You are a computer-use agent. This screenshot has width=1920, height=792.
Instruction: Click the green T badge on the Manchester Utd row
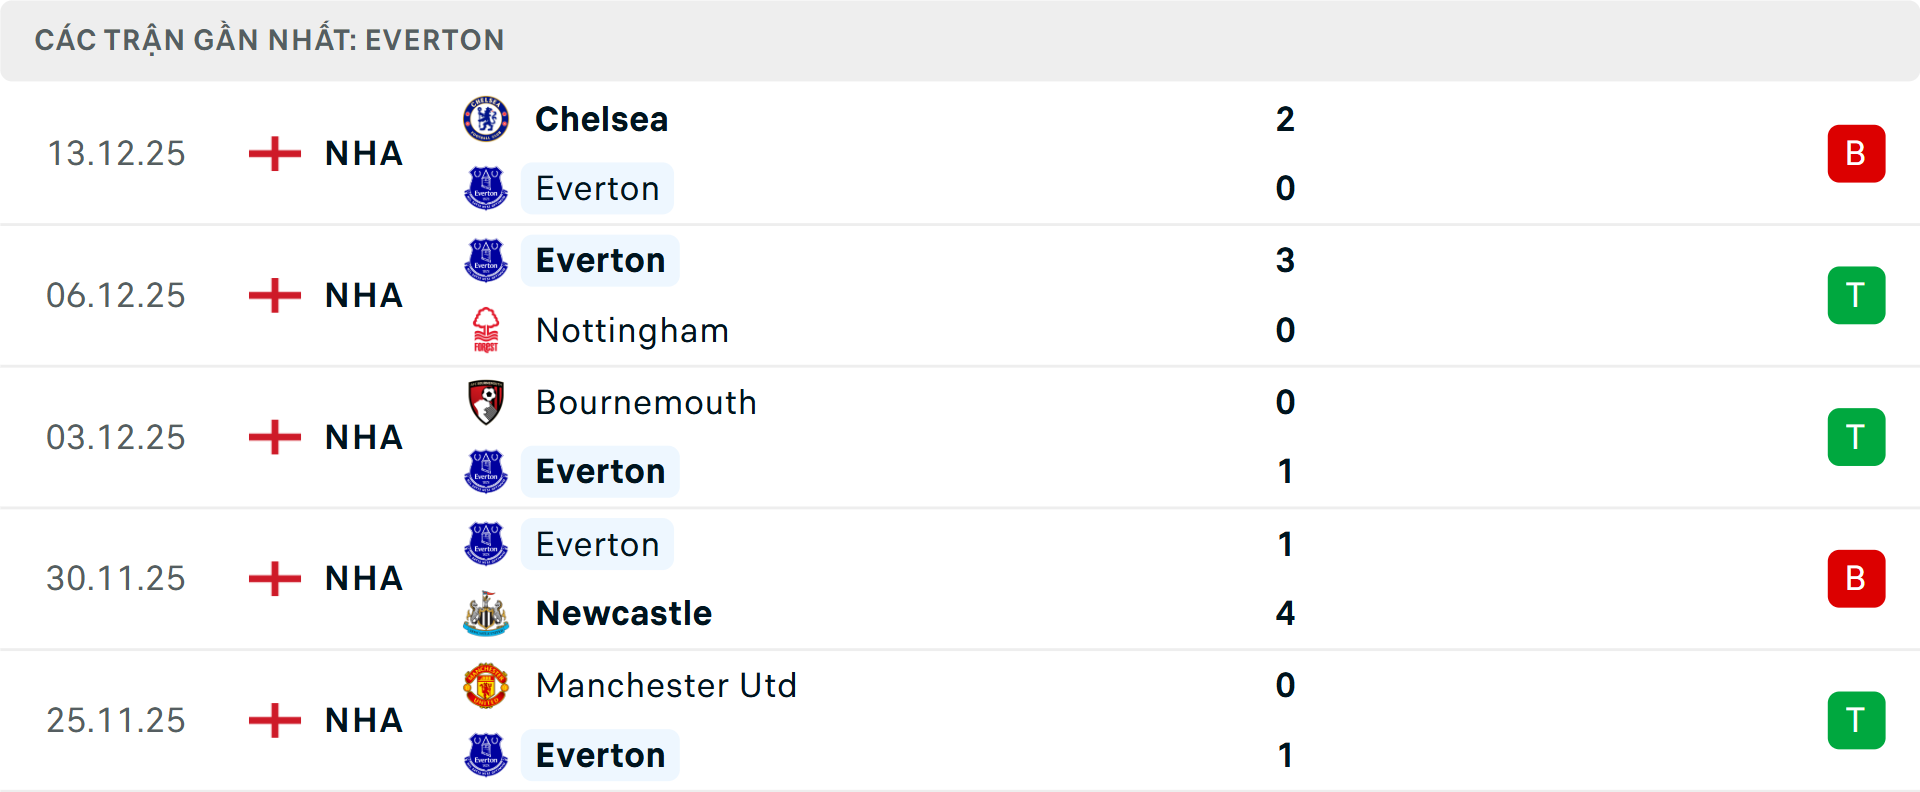pos(1856,720)
